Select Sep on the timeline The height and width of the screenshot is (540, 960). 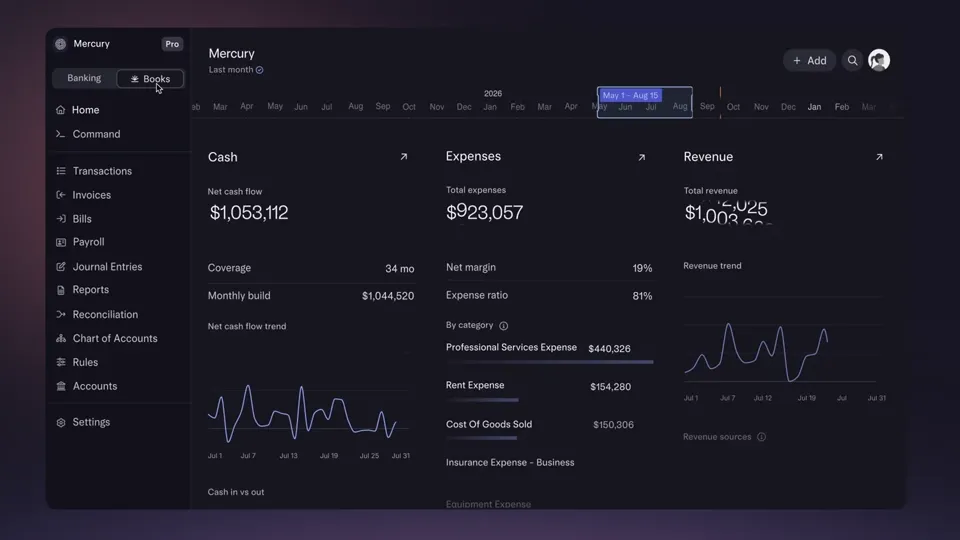pos(707,107)
